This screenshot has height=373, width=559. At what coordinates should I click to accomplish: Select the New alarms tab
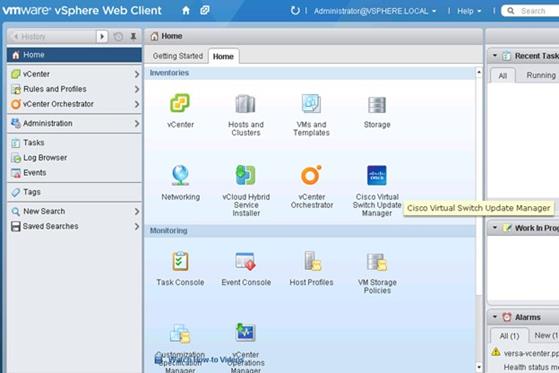coord(546,336)
